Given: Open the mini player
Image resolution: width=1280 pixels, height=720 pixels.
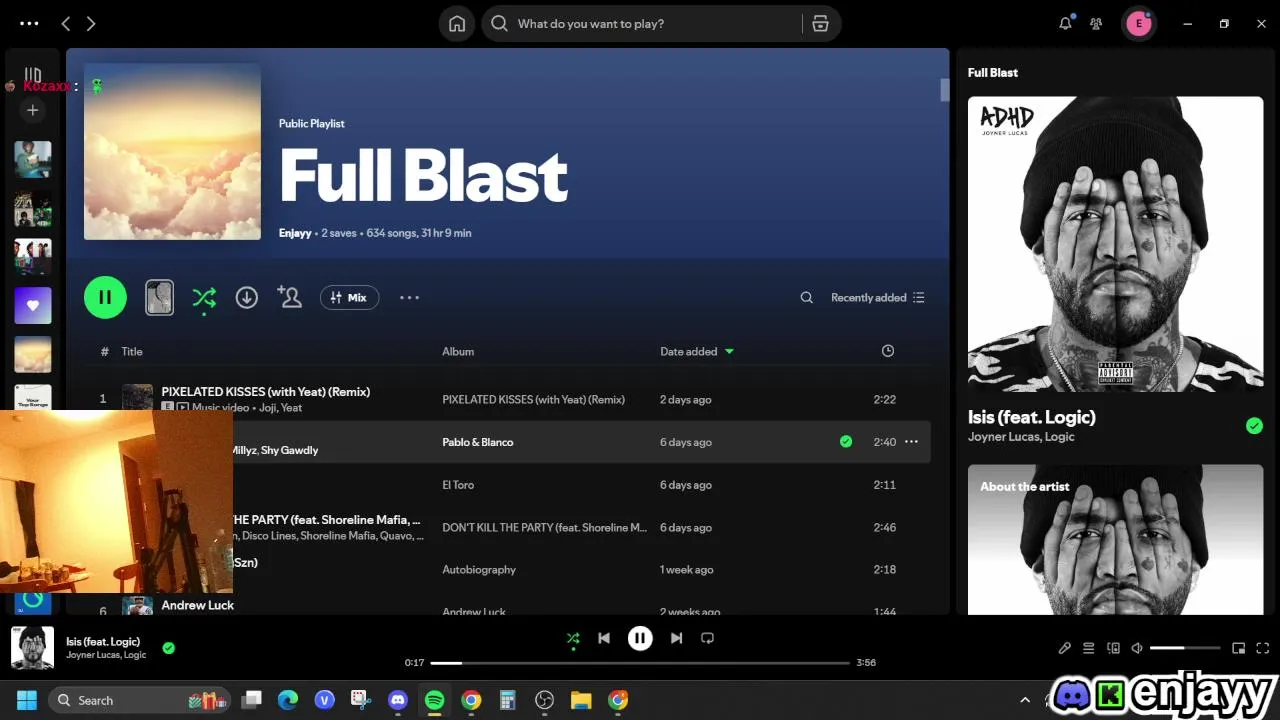Looking at the screenshot, I should 1238,648.
